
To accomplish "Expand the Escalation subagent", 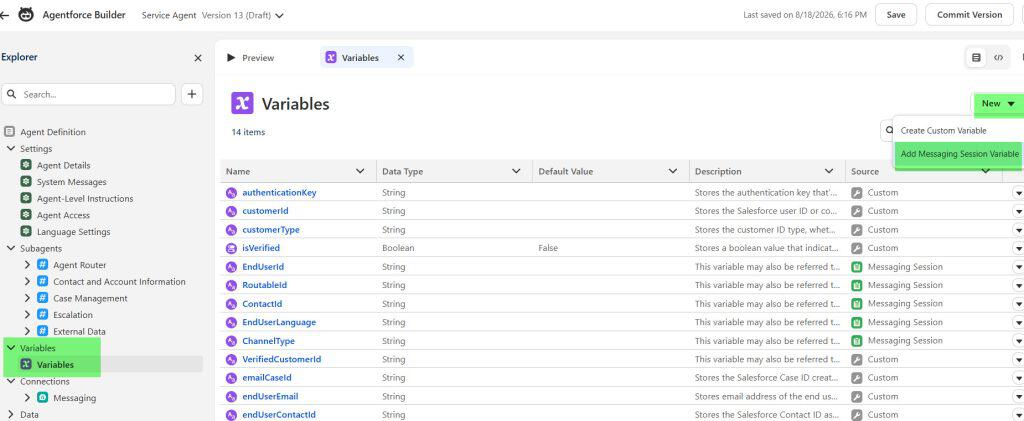I will [x=27, y=315].
